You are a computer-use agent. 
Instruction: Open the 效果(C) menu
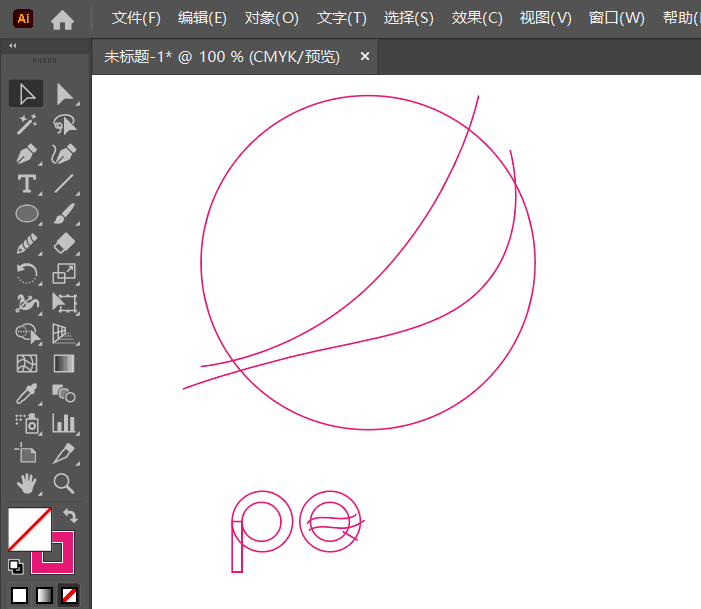click(x=477, y=18)
